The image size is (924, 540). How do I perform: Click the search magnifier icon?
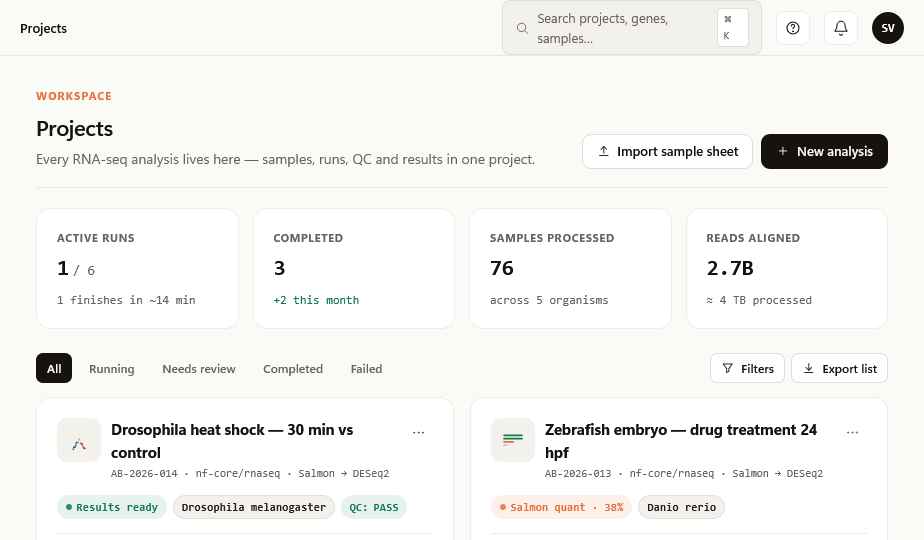pos(522,28)
